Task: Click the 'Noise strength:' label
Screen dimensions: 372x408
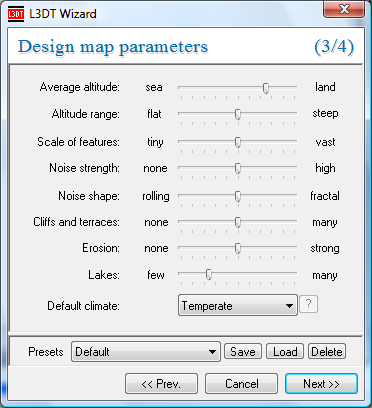Action: [84, 168]
